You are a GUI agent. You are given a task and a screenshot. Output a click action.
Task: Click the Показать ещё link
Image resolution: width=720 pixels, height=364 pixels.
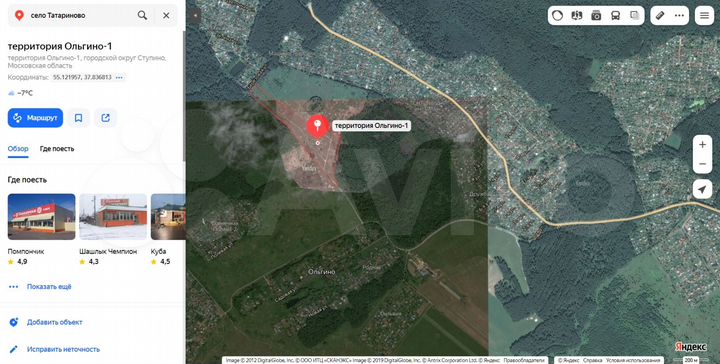tap(49, 287)
